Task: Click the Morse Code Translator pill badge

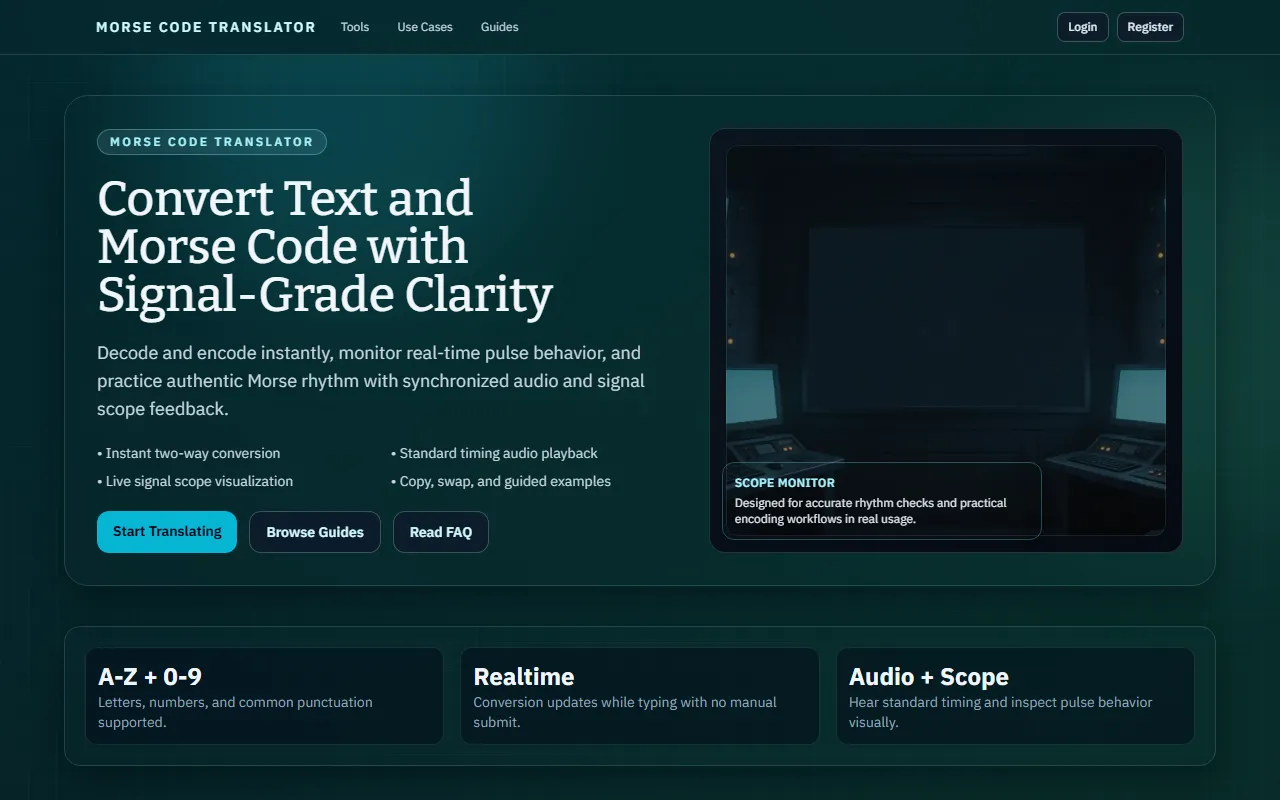Action: [x=212, y=142]
